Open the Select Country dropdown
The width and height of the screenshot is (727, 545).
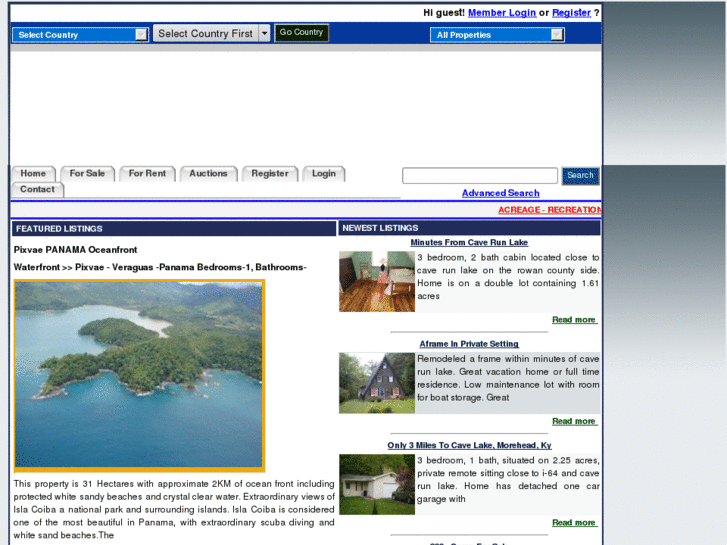(x=80, y=35)
